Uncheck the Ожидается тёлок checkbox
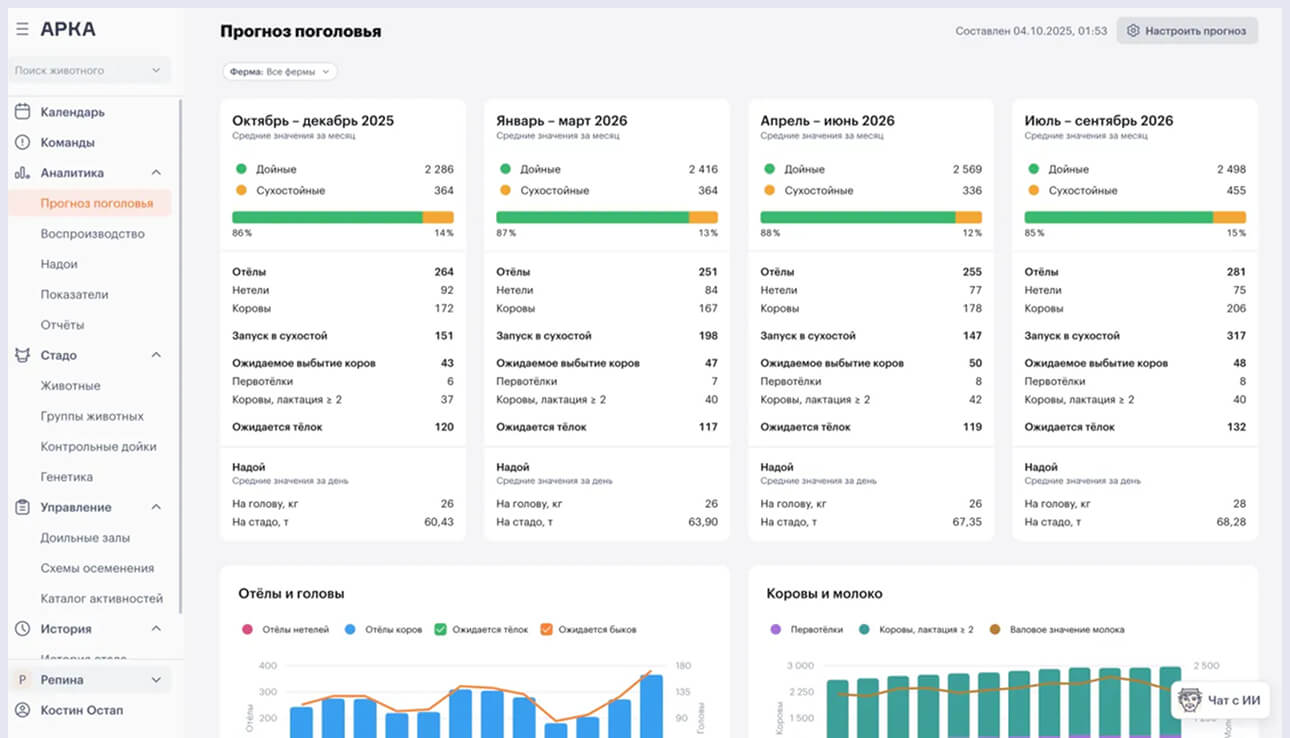This screenshot has height=738, width=1290. point(442,630)
